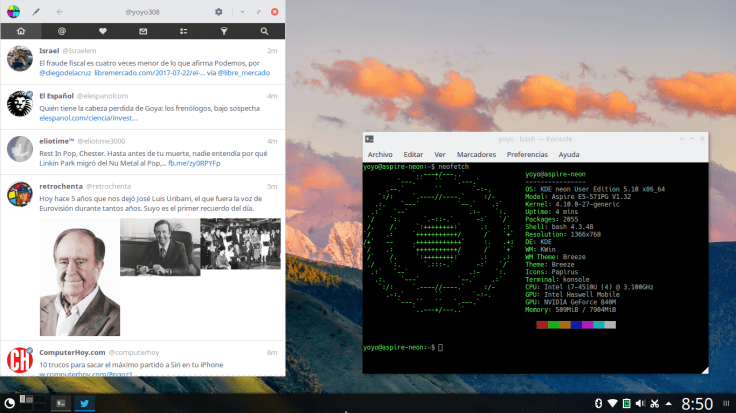Open the filters funnel tab

(223, 31)
